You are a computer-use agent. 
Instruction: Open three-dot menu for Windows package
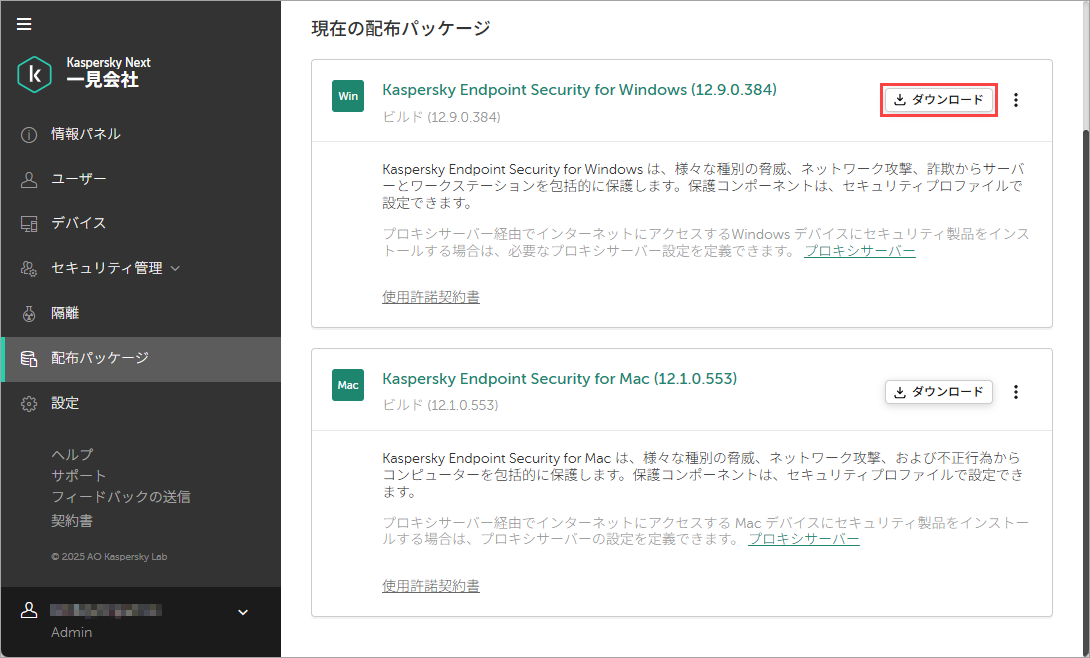[x=1016, y=100]
